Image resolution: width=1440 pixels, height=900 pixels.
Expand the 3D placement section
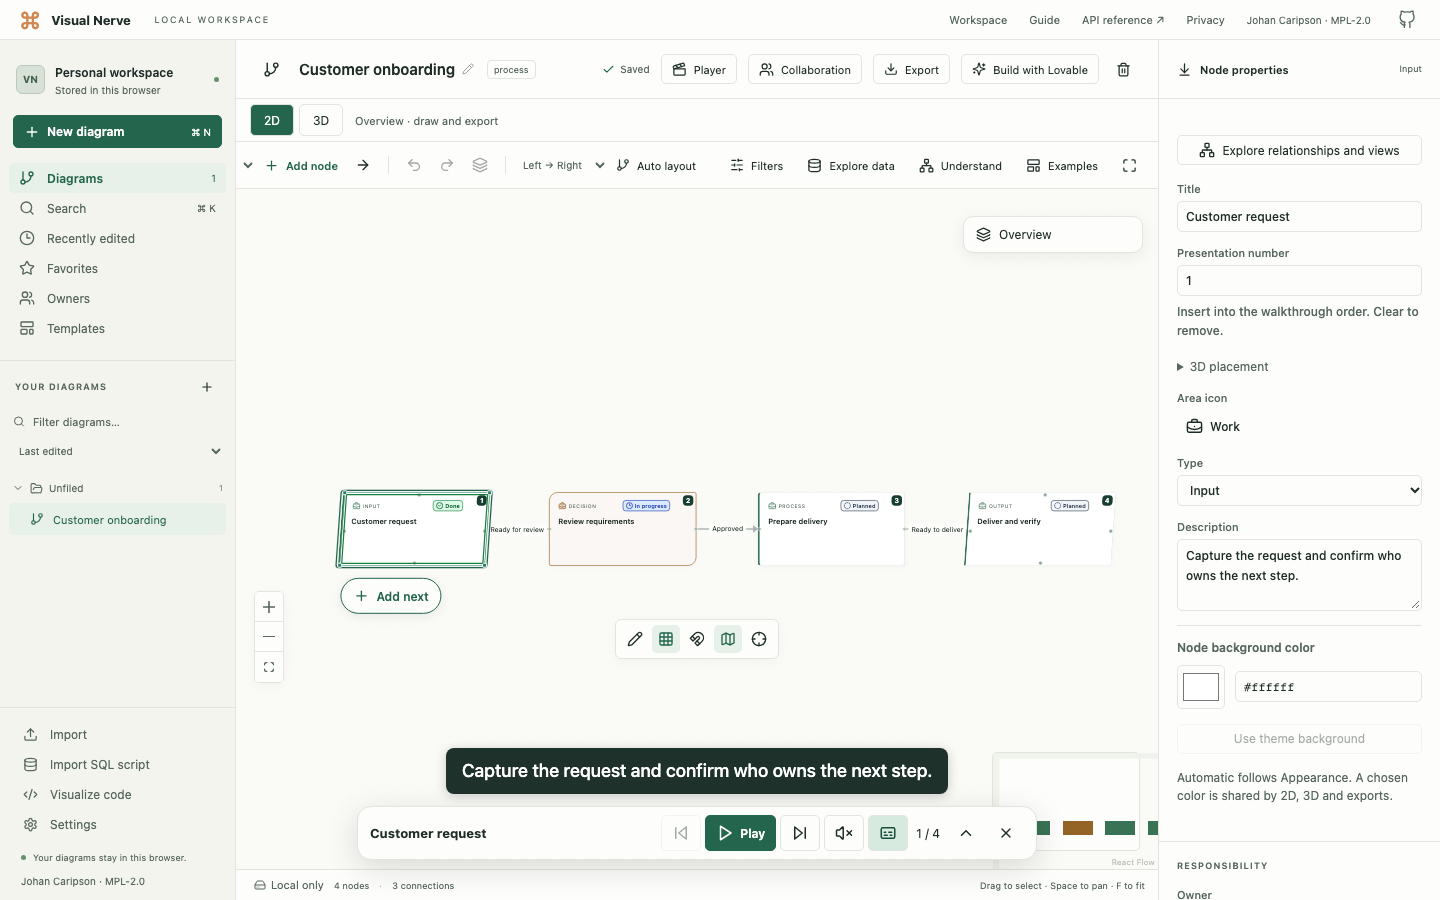pyautogui.click(x=1223, y=367)
